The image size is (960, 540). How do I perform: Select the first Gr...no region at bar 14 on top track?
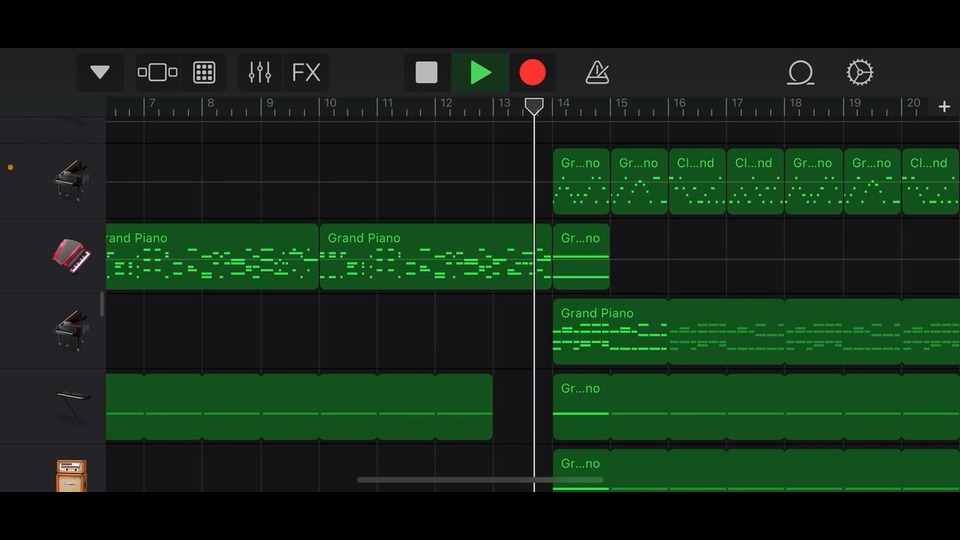(581, 181)
